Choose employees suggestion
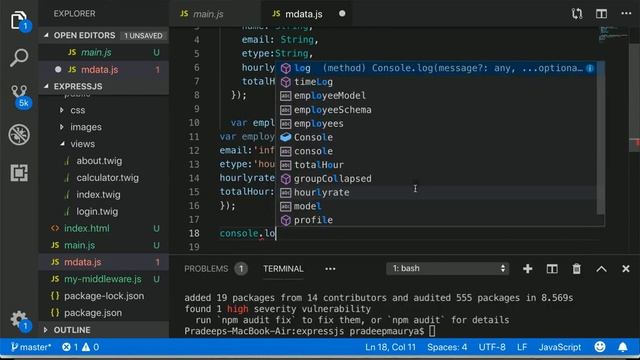640x360 pixels. pos(437,123)
